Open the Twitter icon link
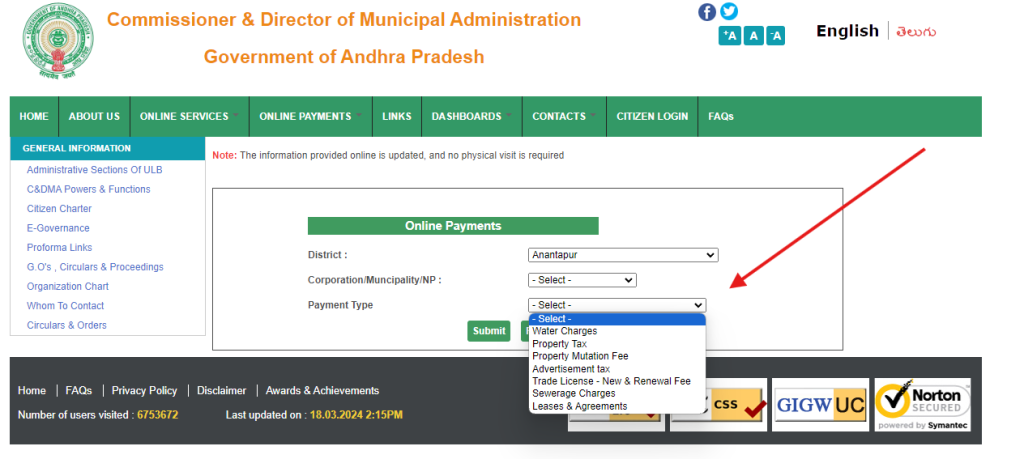 click(729, 12)
